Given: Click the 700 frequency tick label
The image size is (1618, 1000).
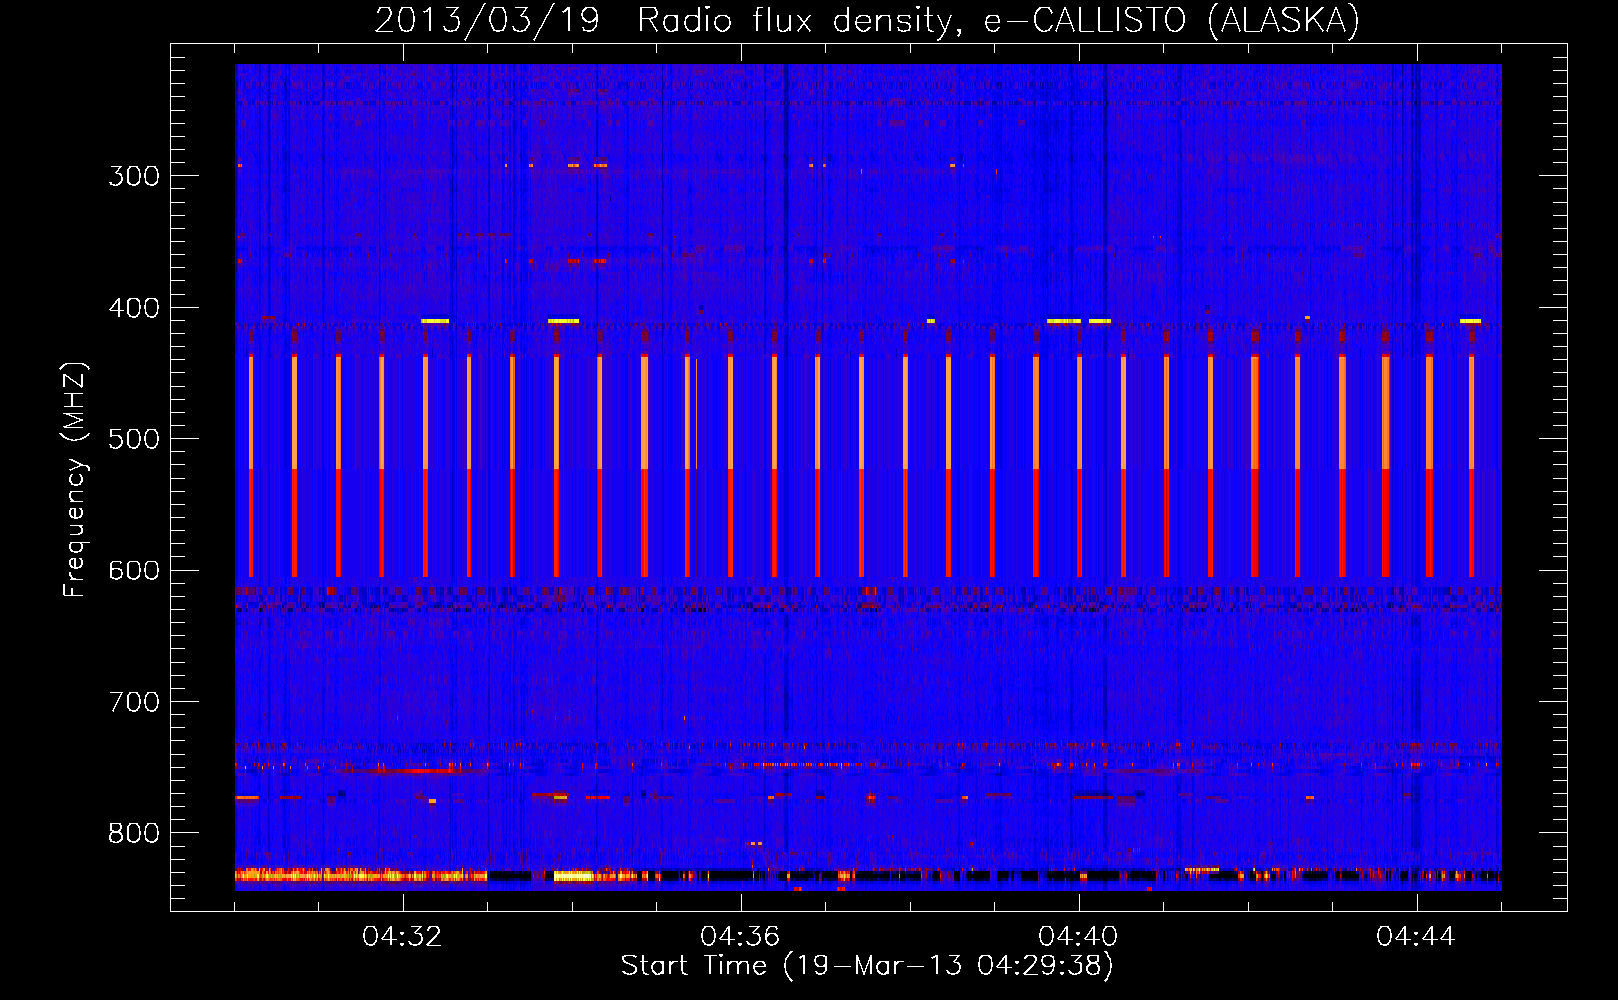Looking at the screenshot, I should click(134, 702).
